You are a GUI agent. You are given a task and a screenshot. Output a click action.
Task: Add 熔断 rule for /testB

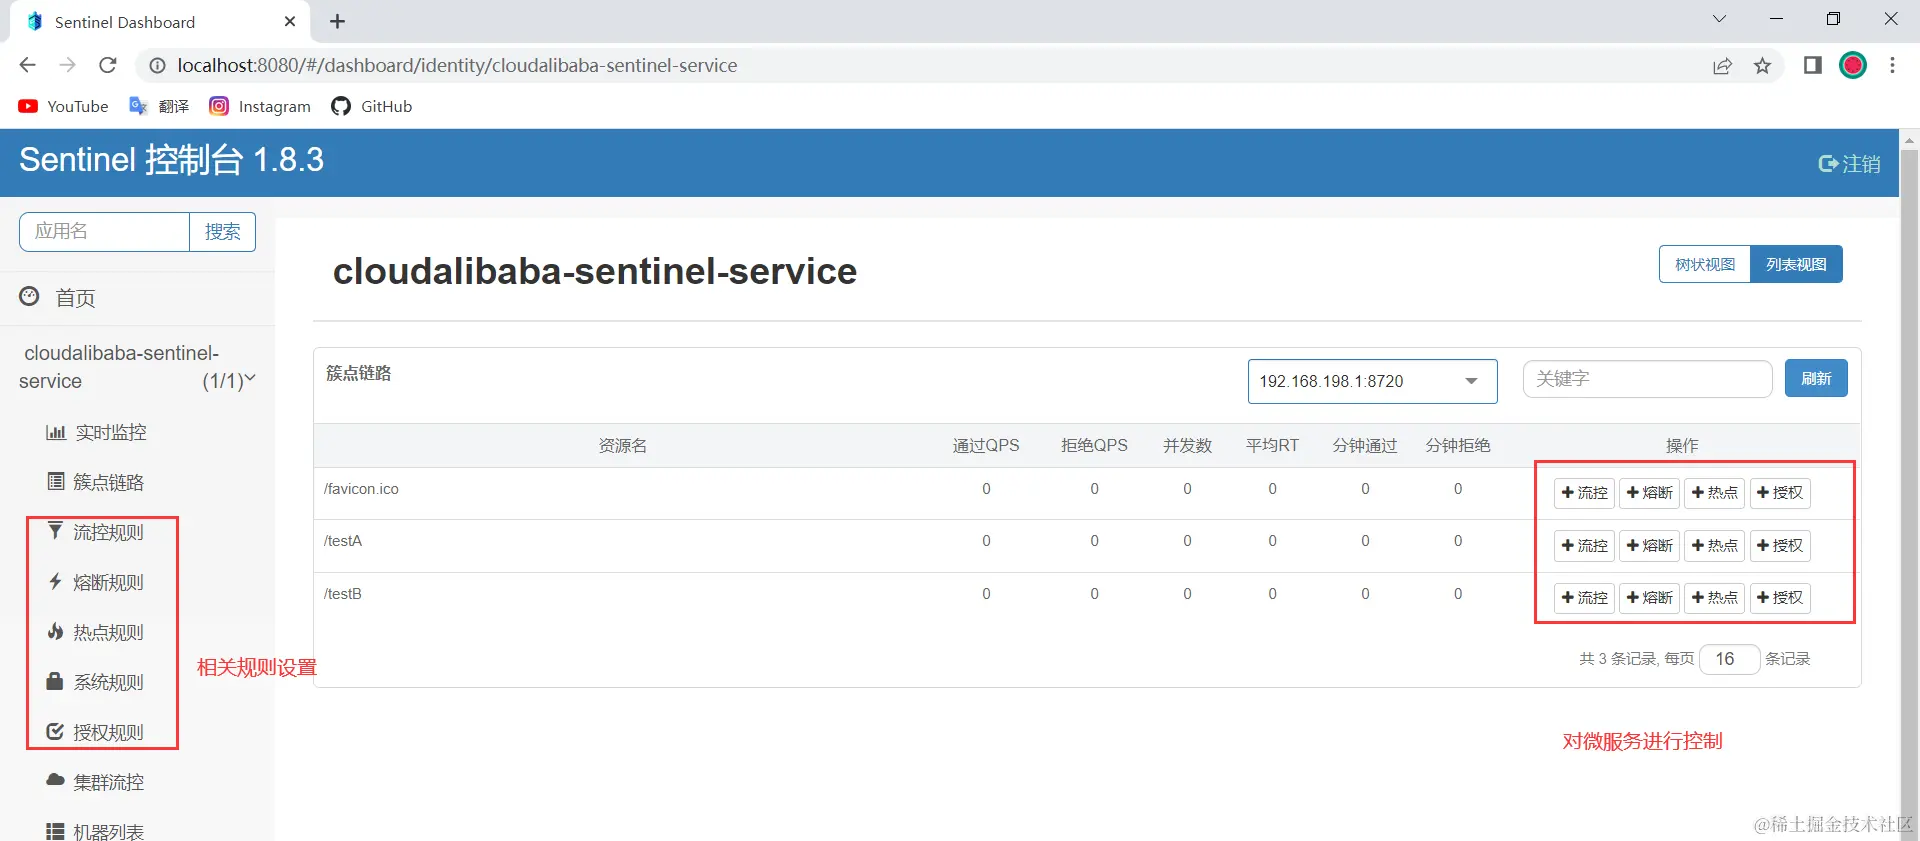point(1649,598)
